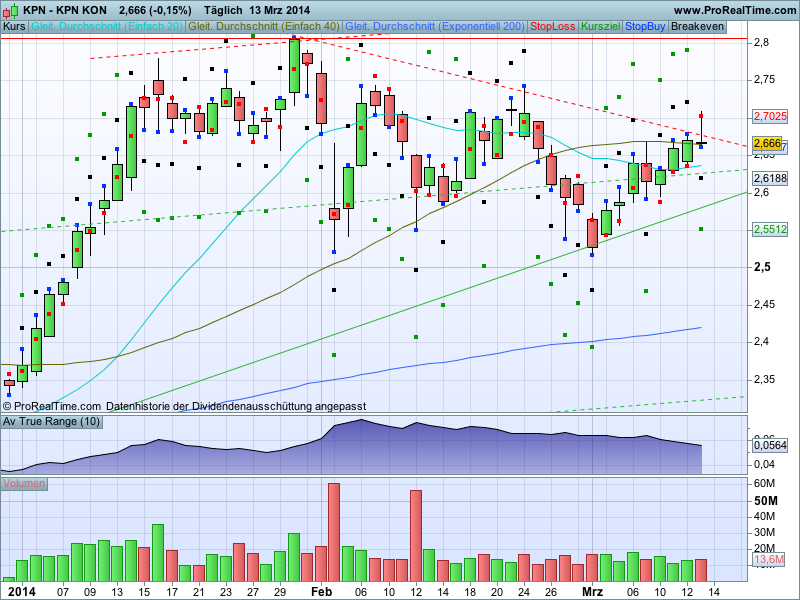Viewport: 800px width, 600px height.
Task: Click the 07 label on date axis
Action: tap(63, 592)
